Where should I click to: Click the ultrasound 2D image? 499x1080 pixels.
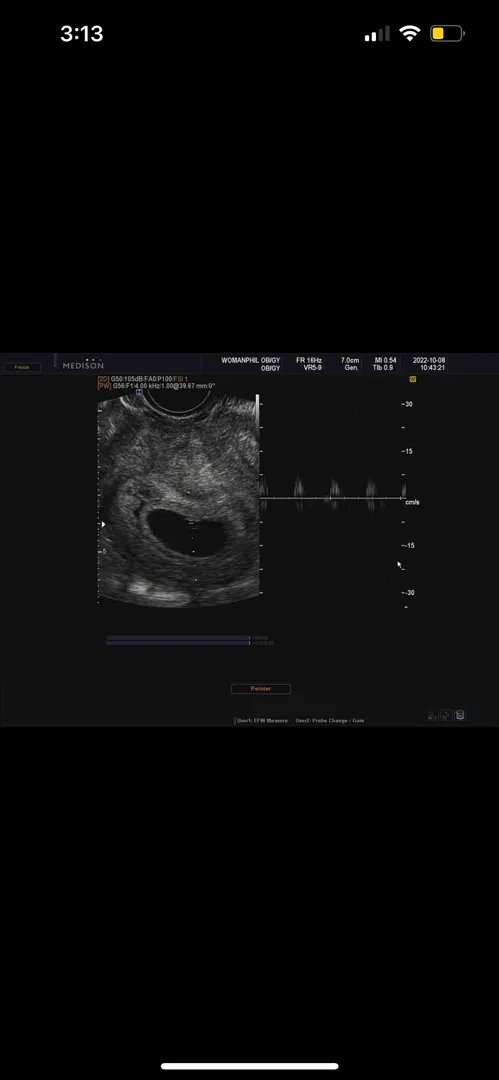point(179,501)
